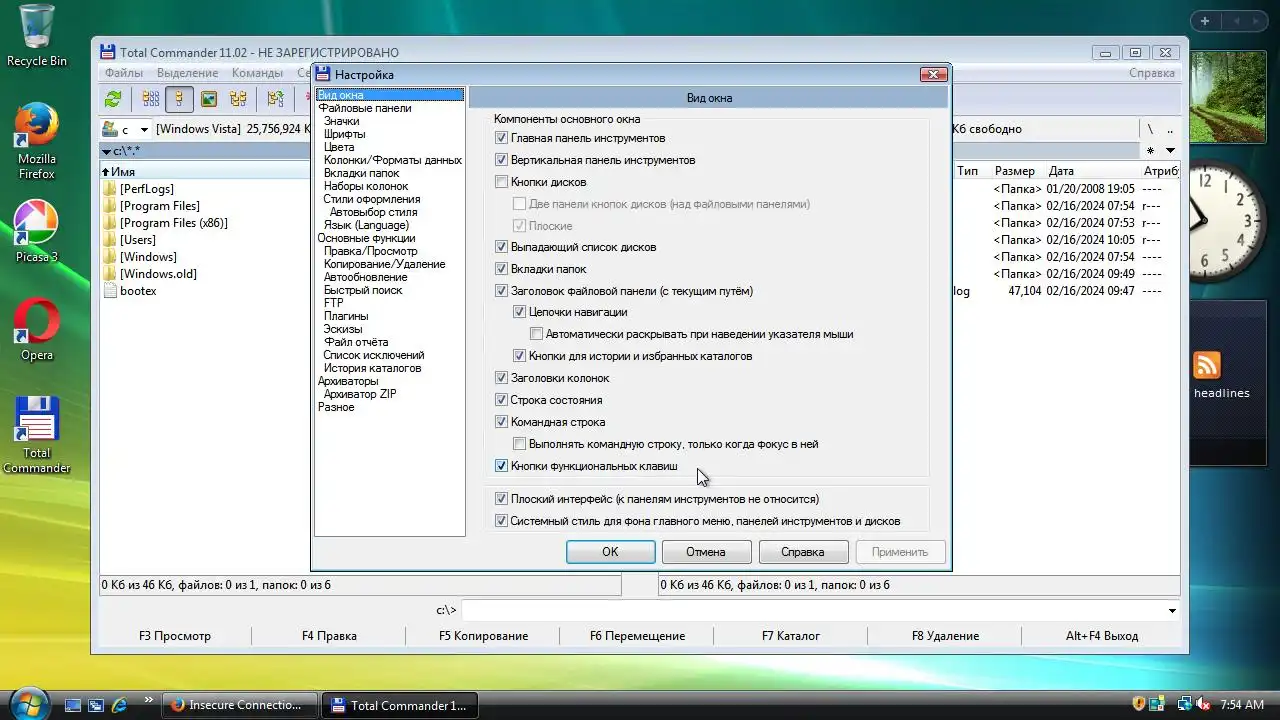
Task: Open the Справка menu in Total Commander
Action: 1152,73
